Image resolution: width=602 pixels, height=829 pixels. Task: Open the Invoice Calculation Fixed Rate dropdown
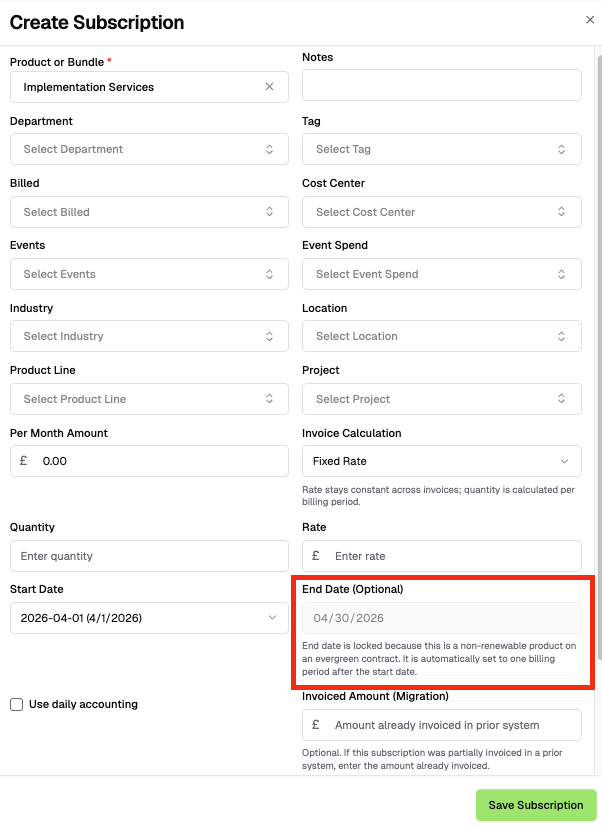pos(442,461)
